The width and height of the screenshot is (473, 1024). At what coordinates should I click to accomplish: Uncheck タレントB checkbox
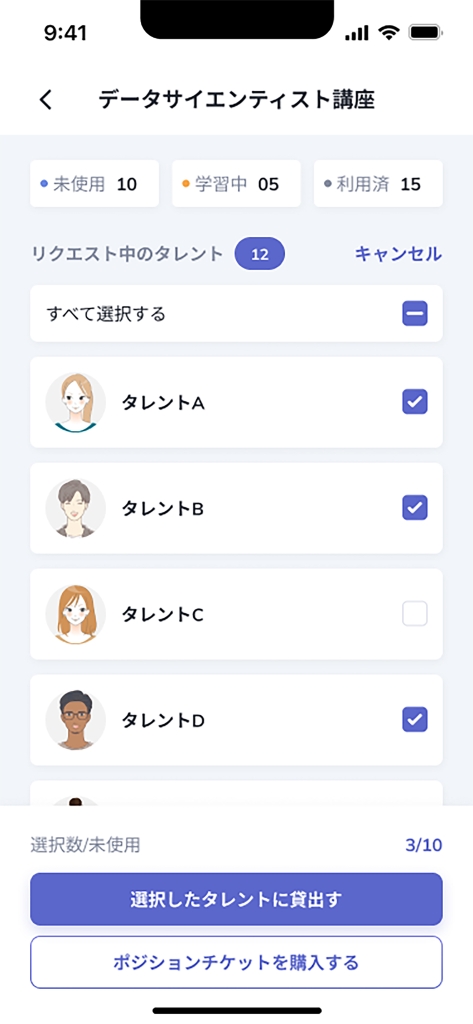tap(415, 507)
